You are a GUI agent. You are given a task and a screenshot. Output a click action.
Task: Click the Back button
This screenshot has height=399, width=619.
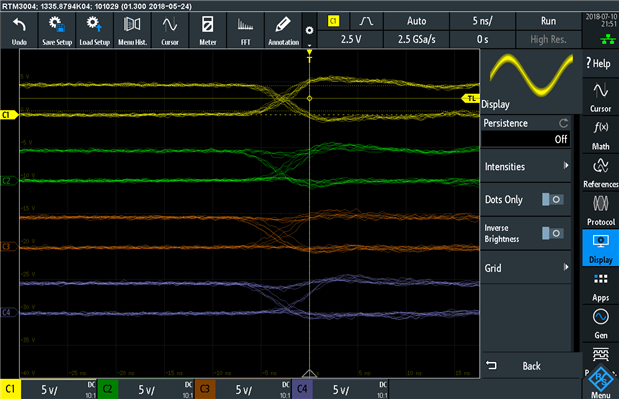click(531, 366)
